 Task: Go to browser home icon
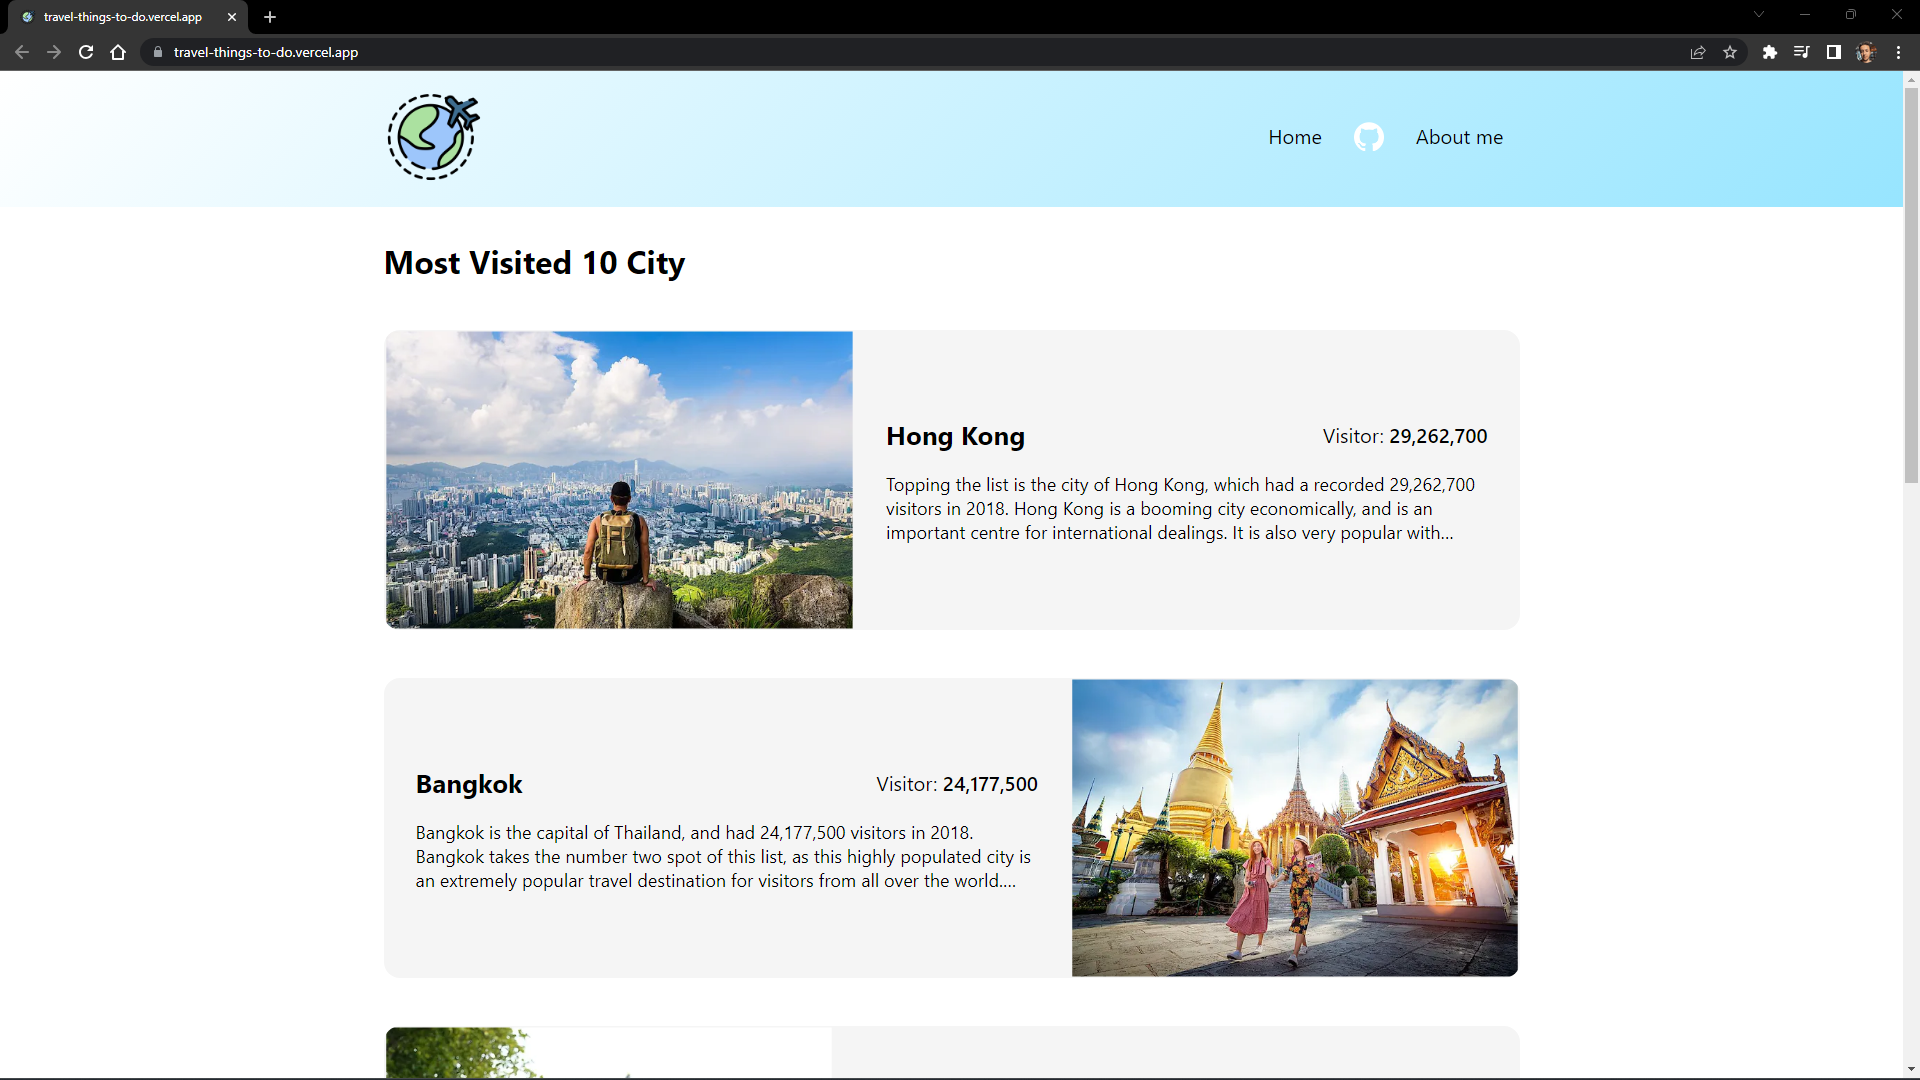pos(118,52)
